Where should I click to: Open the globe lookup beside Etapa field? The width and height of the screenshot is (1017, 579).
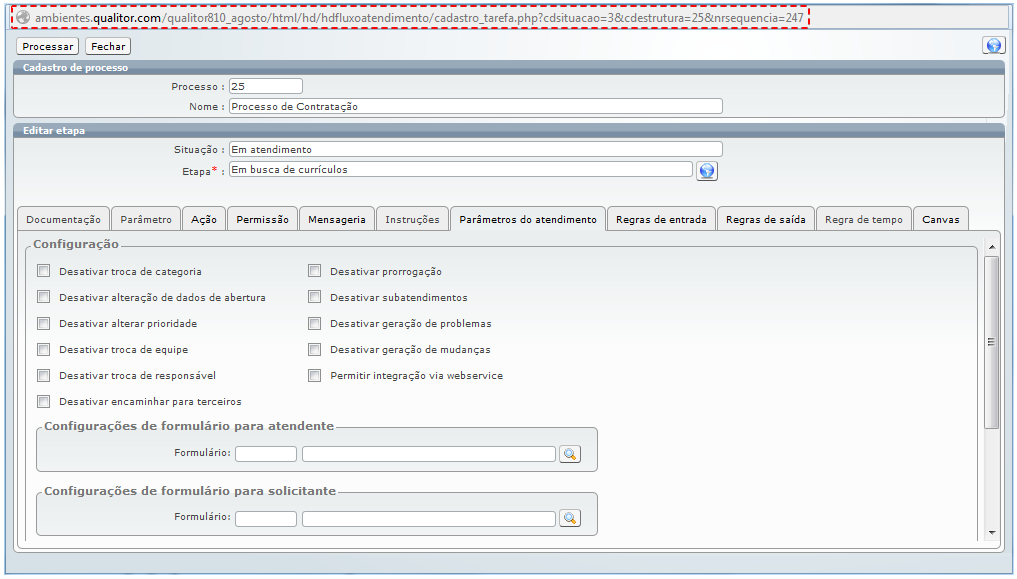[x=707, y=171]
